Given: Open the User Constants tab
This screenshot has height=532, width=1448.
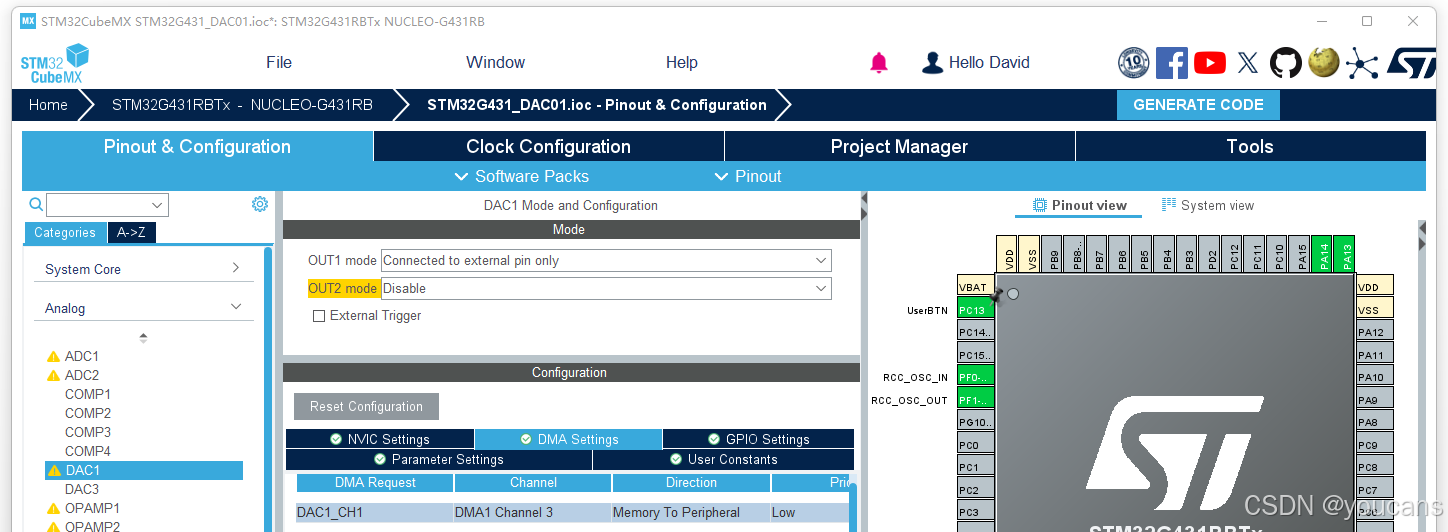Looking at the screenshot, I should [723, 459].
